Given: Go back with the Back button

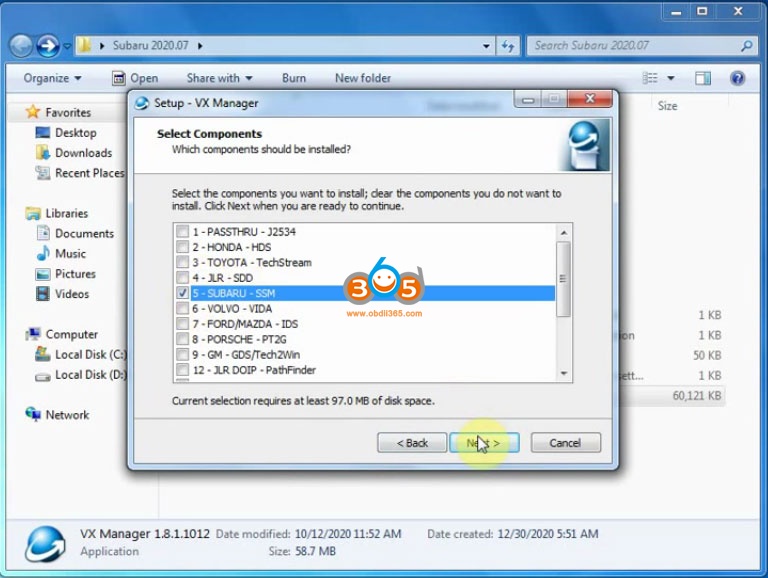Looking at the screenshot, I should click(x=412, y=443).
